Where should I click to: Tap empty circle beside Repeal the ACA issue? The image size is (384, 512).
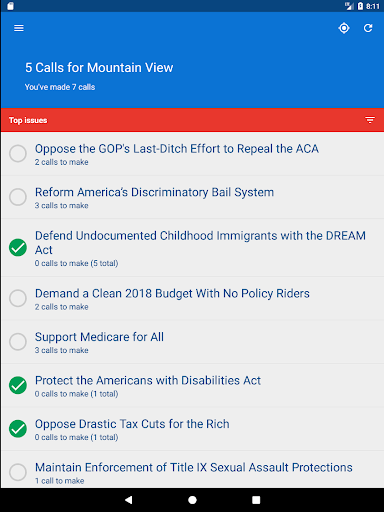click(x=18, y=153)
